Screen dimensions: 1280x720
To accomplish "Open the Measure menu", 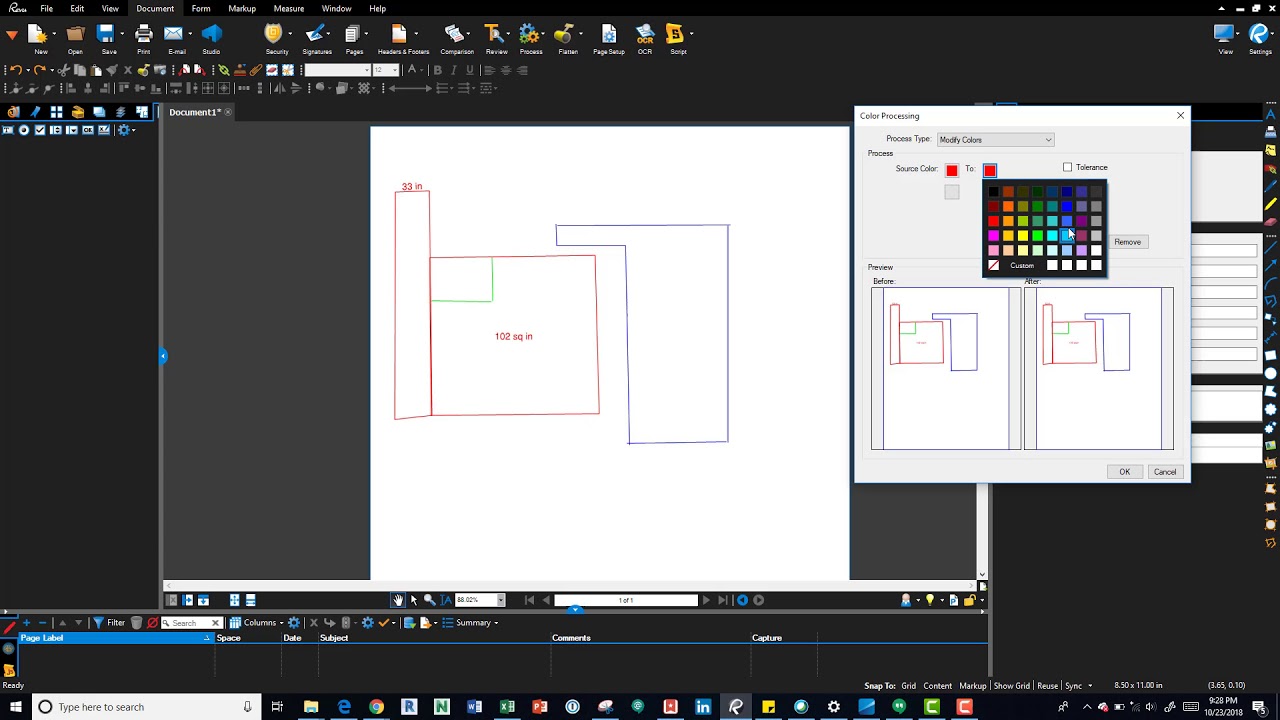I will coord(288,9).
